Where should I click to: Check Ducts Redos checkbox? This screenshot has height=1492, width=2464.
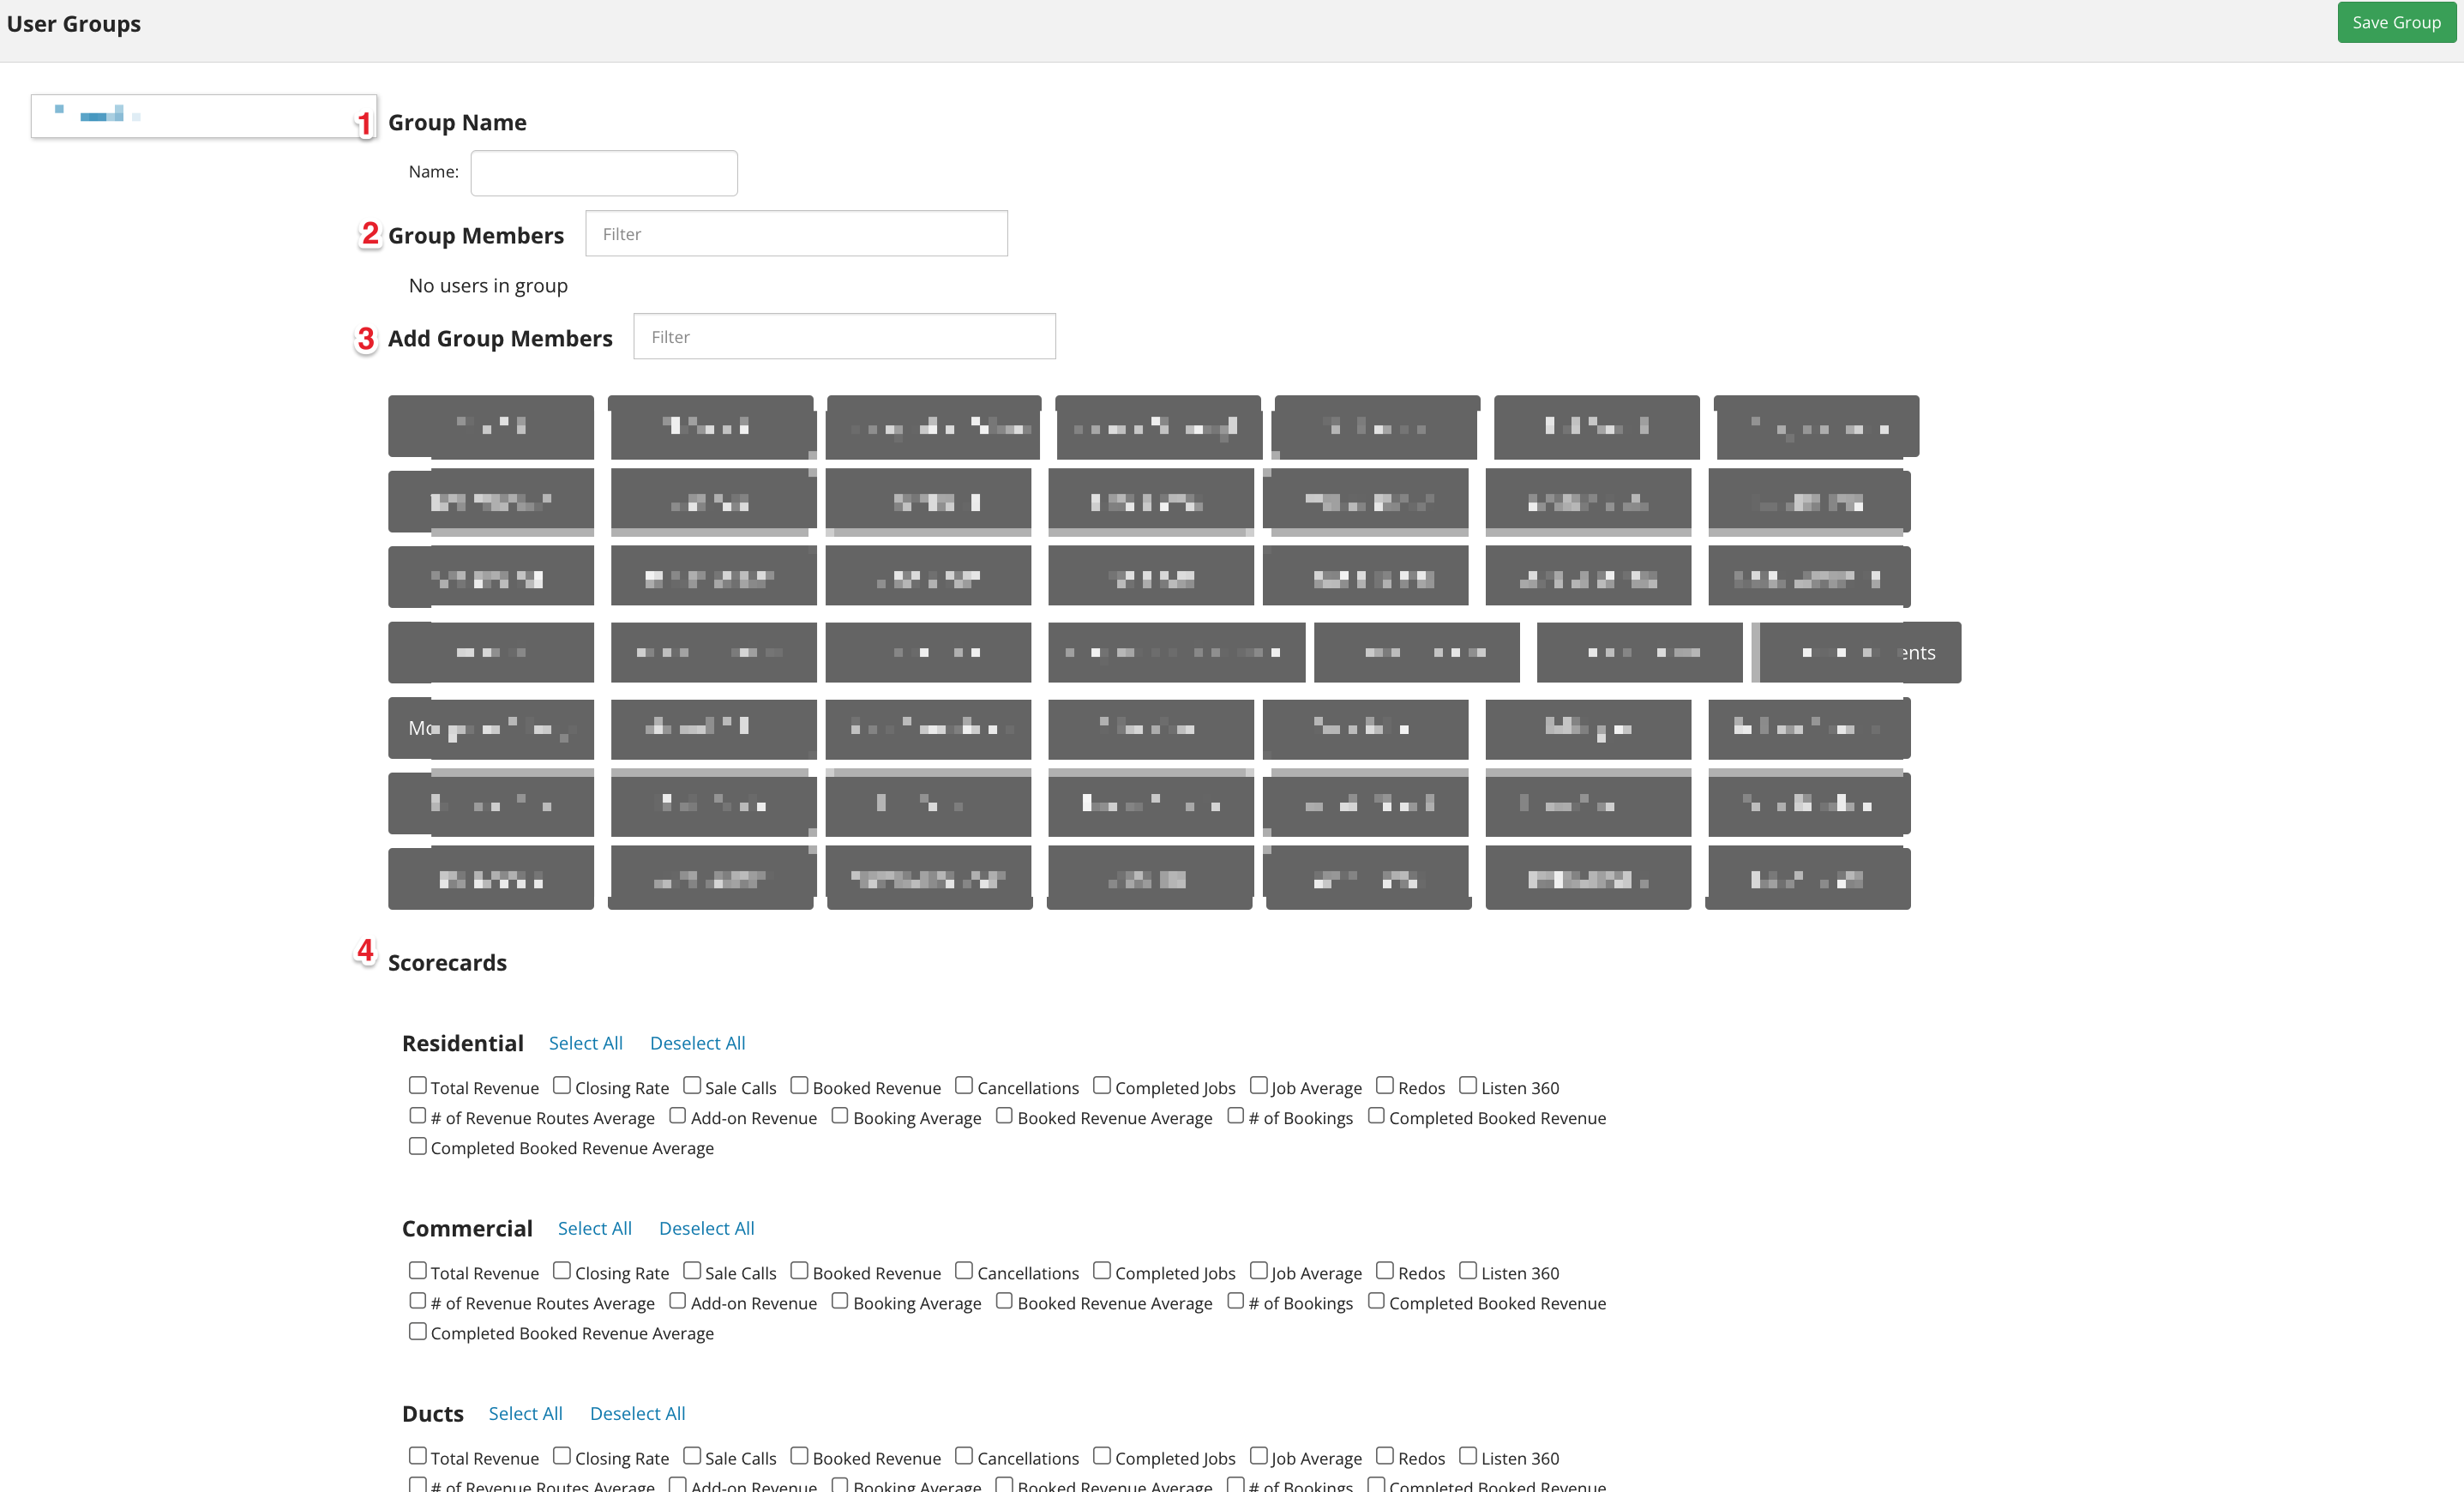1385,1455
